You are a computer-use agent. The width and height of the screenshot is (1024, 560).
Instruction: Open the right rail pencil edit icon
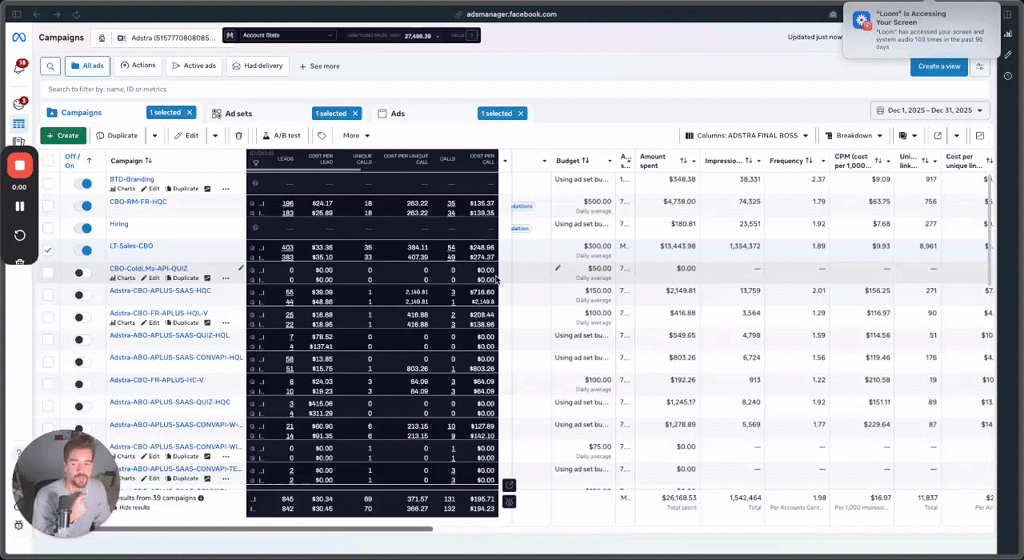click(x=1008, y=55)
